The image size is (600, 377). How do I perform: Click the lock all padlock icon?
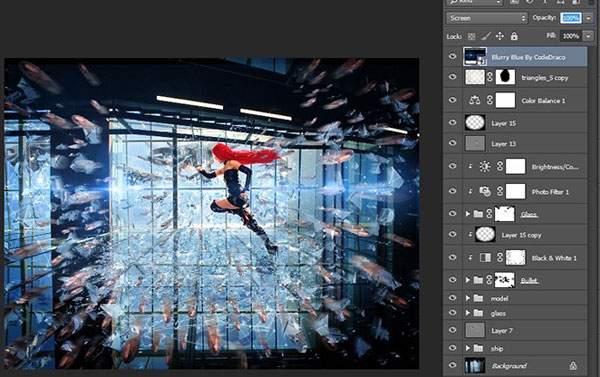pos(514,36)
